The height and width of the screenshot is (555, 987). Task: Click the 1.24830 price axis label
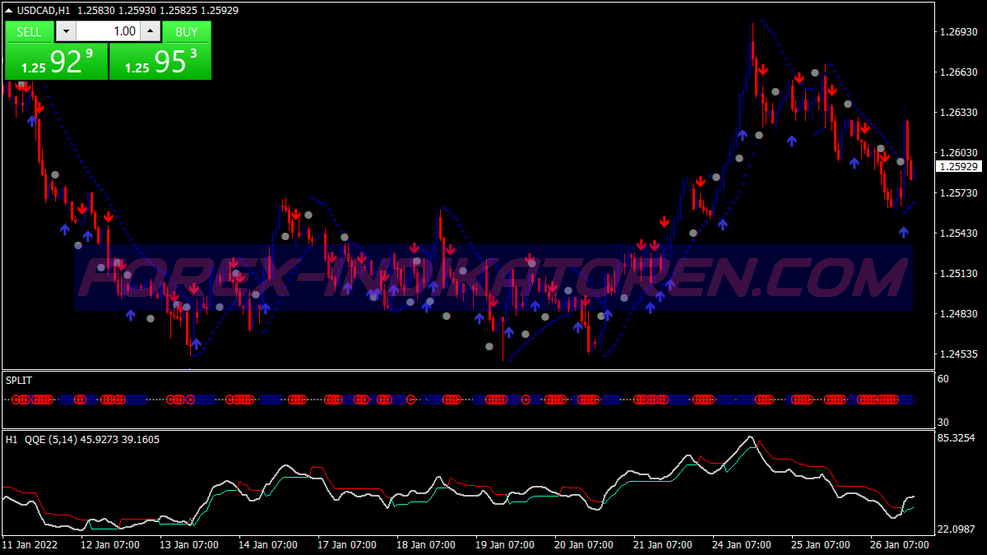pyautogui.click(x=958, y=313)
